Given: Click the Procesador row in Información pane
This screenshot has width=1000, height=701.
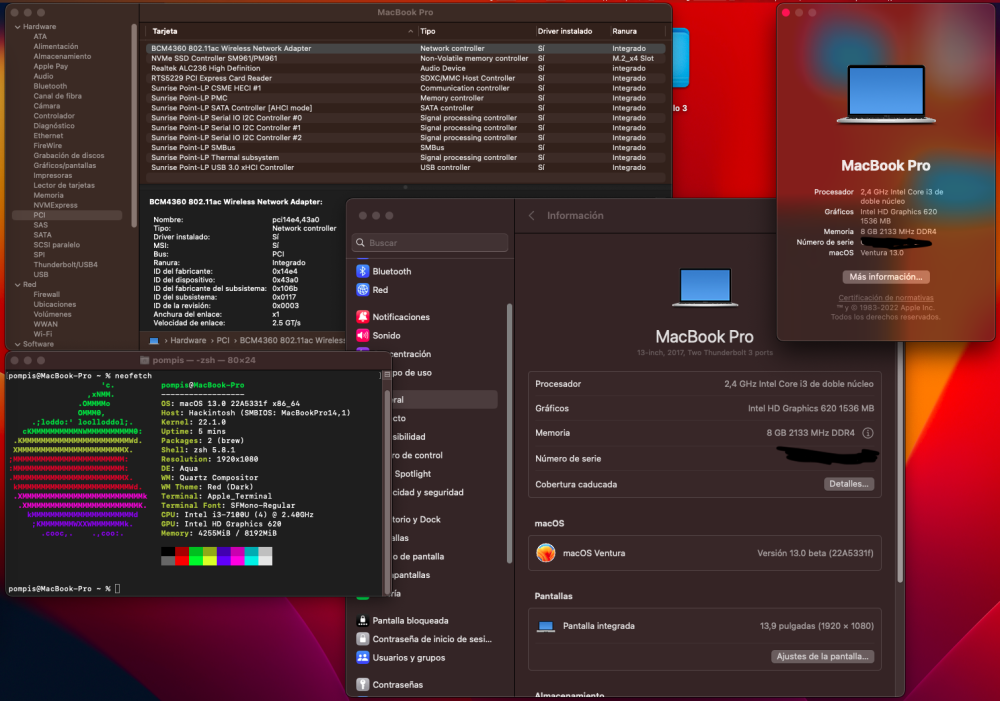Looking at the screenshot, I should (705, 383).
